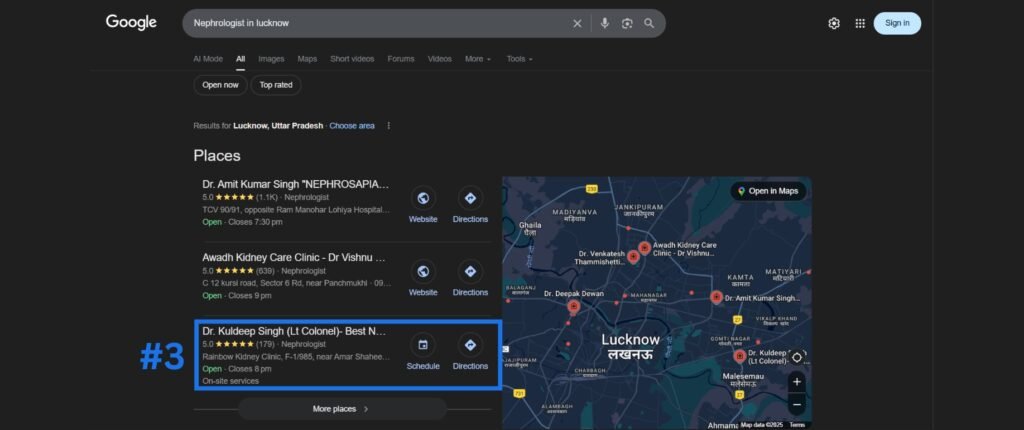Toggle the Top rated filter
The width and height of the screenshot is (1024, 430).
[x=276, y=85]
